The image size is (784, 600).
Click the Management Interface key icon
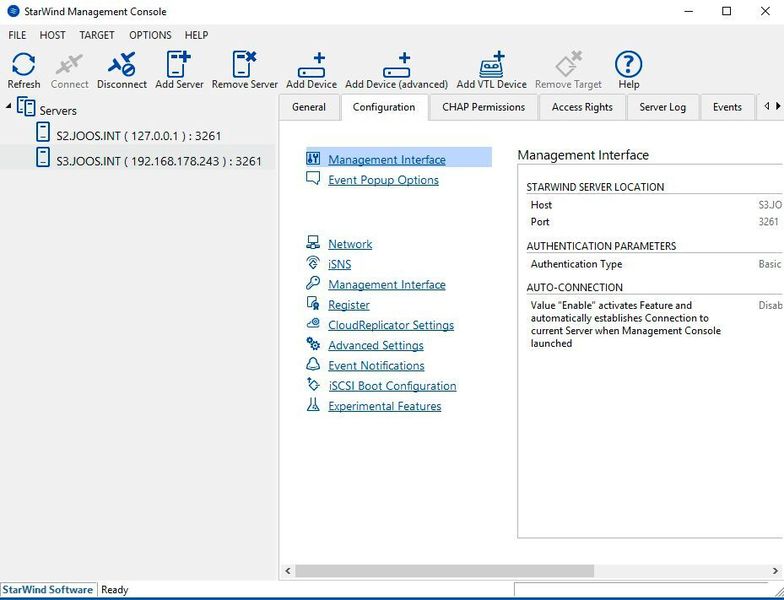(313, 283)
